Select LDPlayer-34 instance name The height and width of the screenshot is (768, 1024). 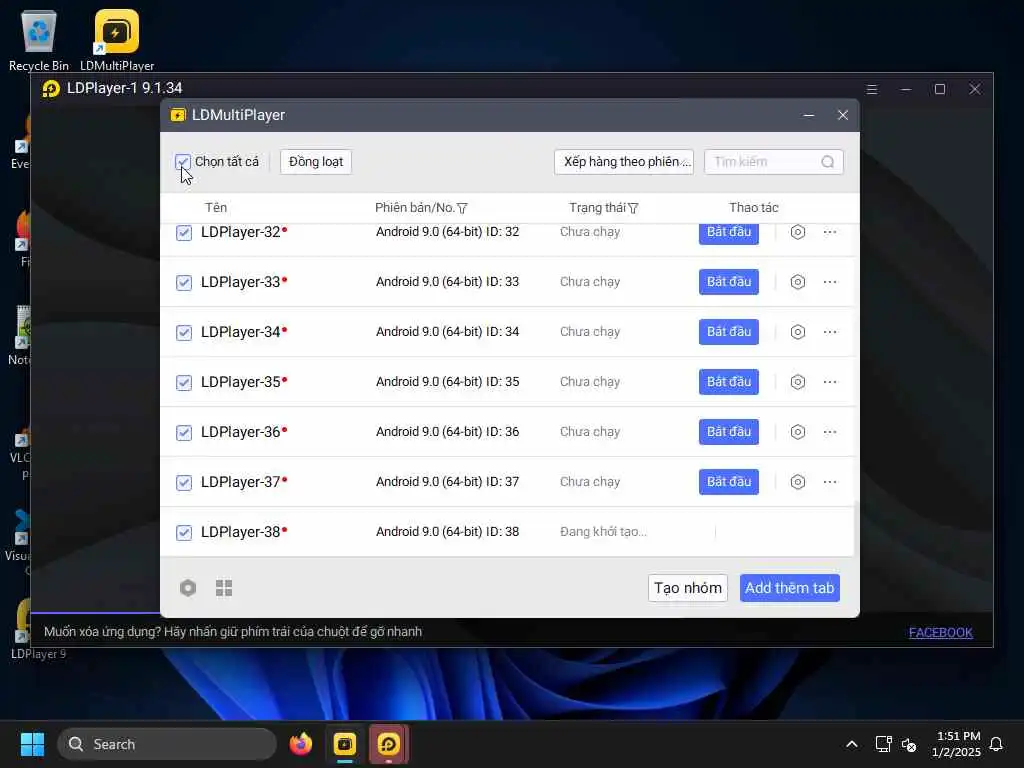(240, 332)
